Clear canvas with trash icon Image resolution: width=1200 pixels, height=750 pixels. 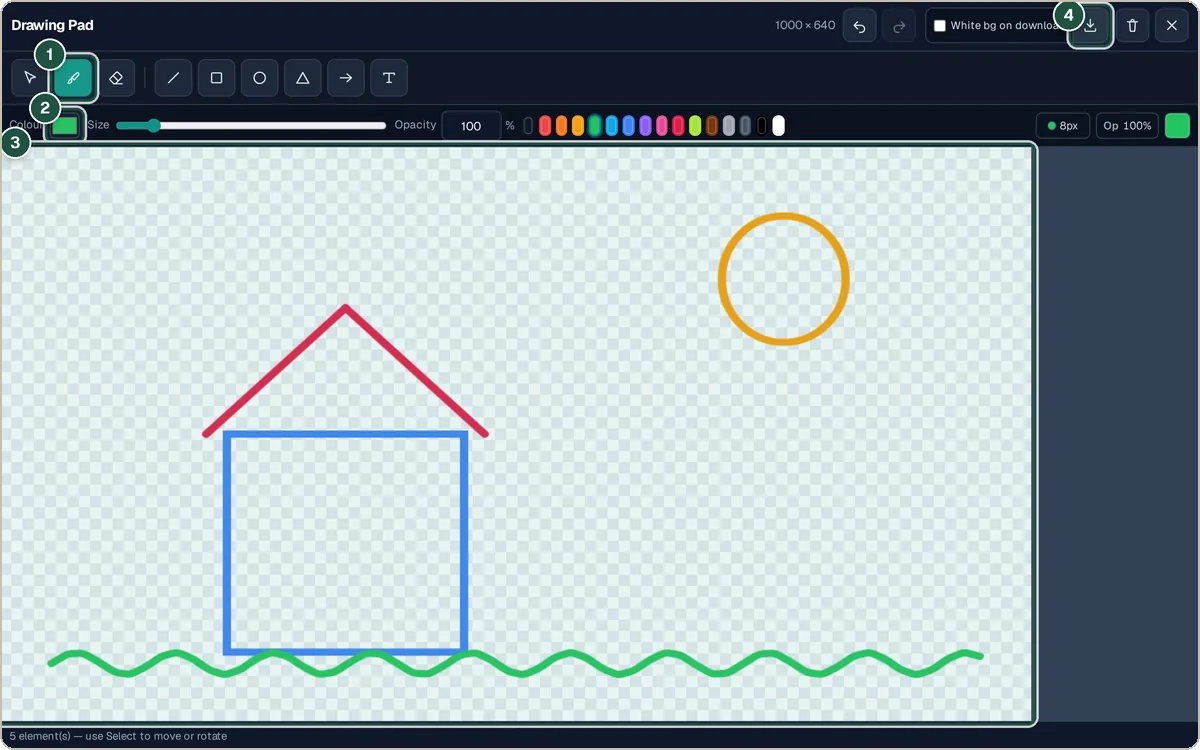[x=1132, y=26]
